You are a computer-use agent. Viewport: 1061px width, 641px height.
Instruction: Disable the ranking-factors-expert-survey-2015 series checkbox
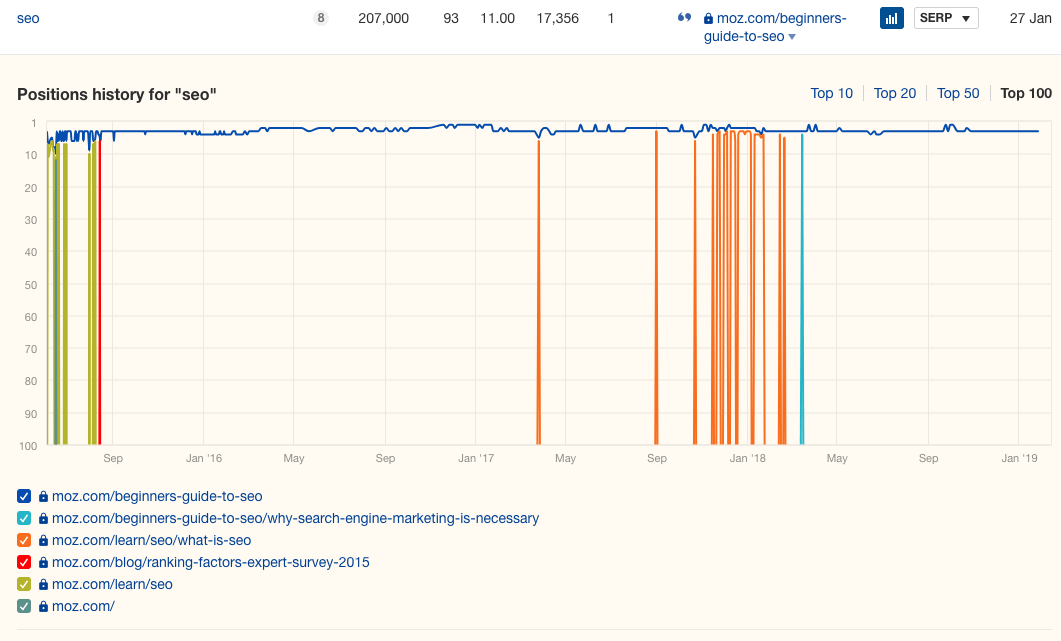click(24, 562)
